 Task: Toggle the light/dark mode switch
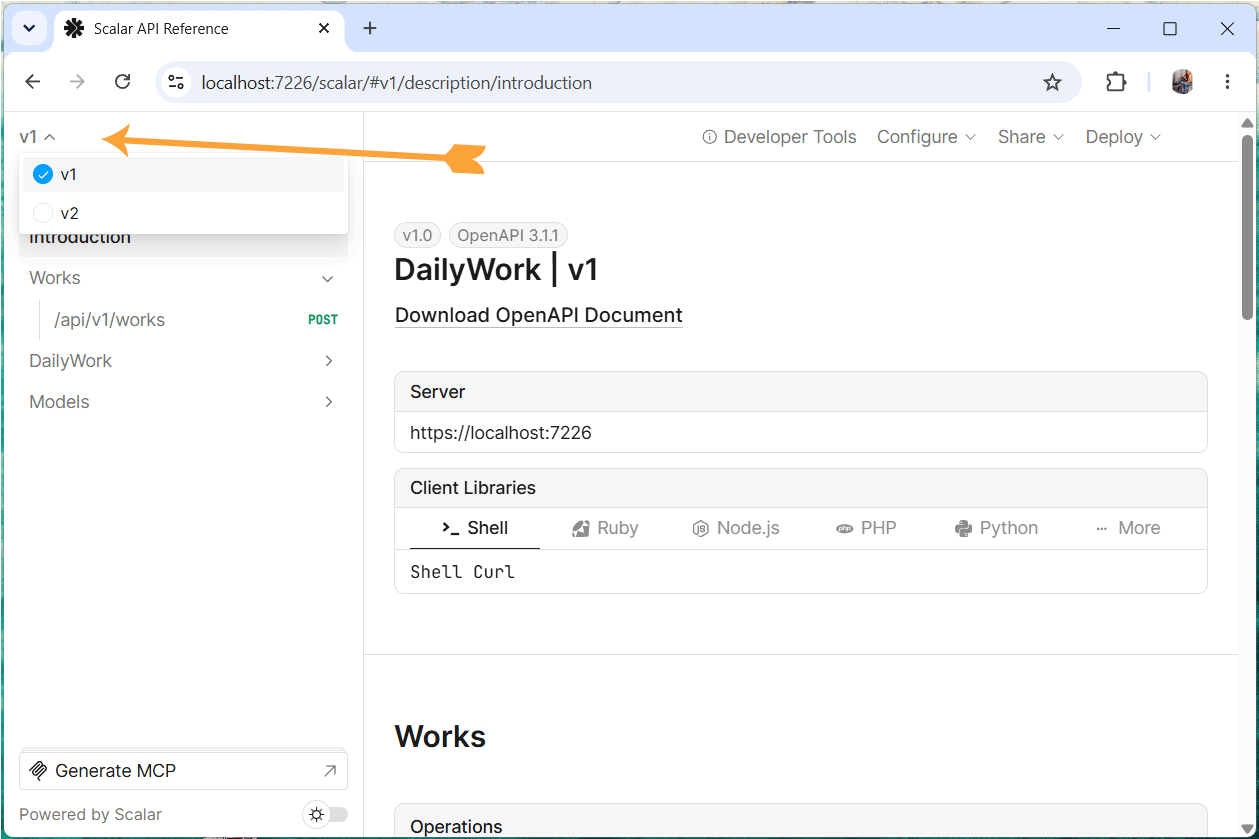325,814
